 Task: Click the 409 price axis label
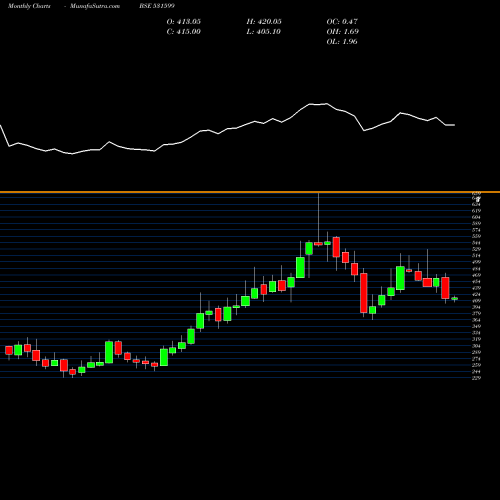477,301
